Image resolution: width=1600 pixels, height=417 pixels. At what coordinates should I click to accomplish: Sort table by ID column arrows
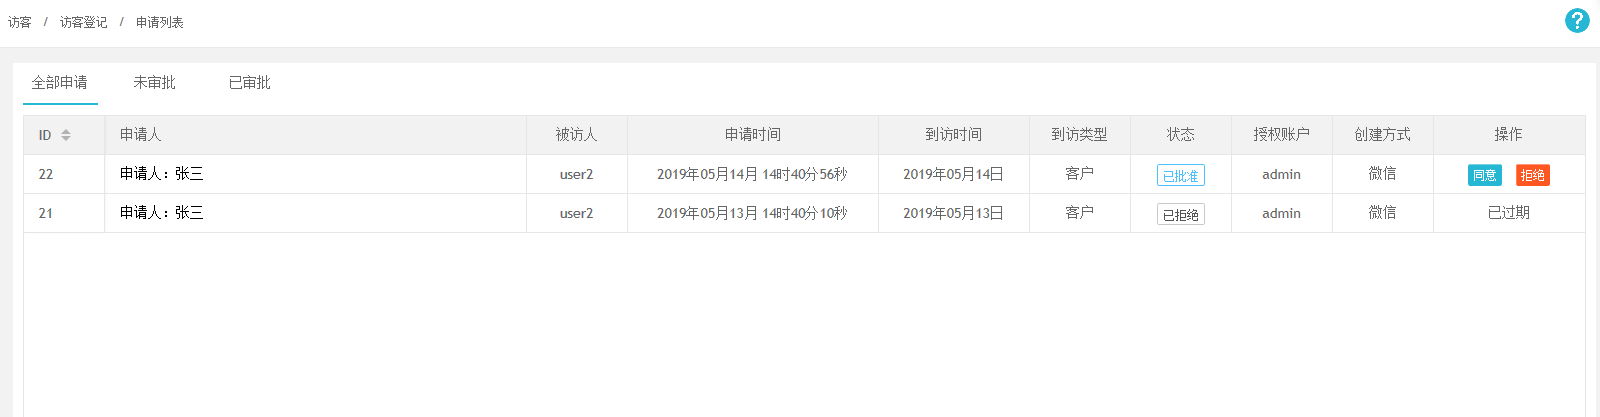point(66,135)
